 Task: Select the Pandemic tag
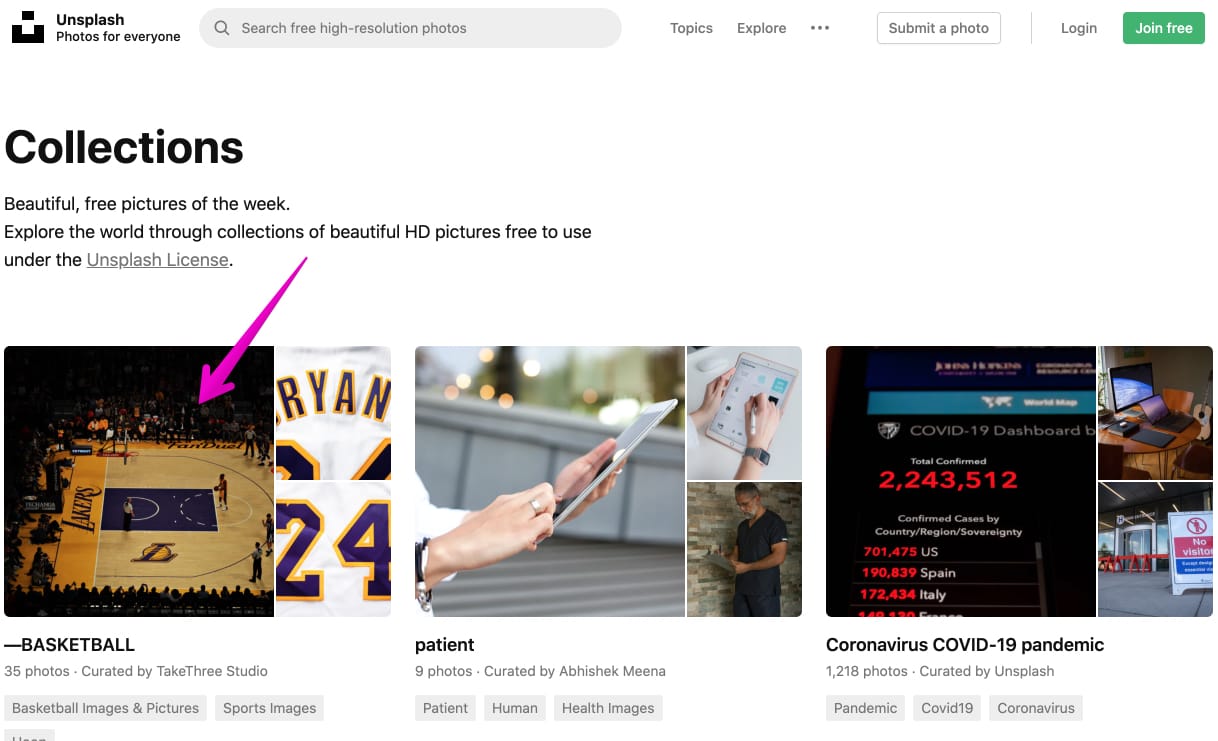[865, 708]
